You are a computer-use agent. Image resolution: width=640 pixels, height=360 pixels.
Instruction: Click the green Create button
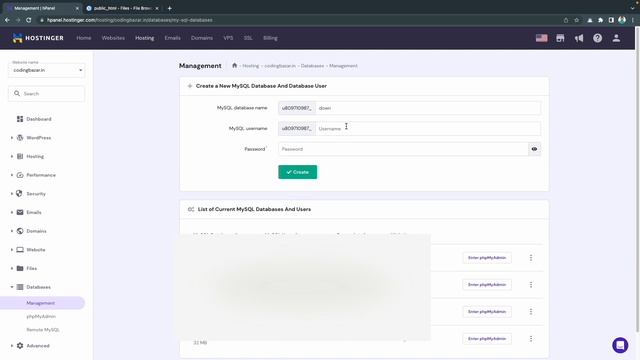pos(298,172)
